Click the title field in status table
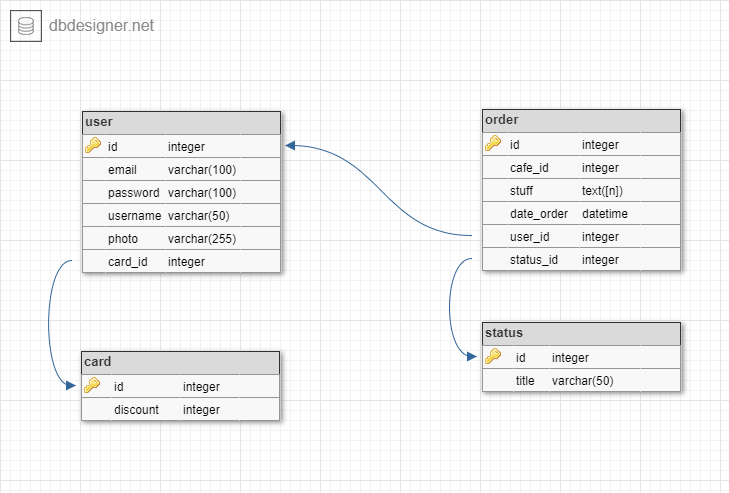 tap(581, 380)
